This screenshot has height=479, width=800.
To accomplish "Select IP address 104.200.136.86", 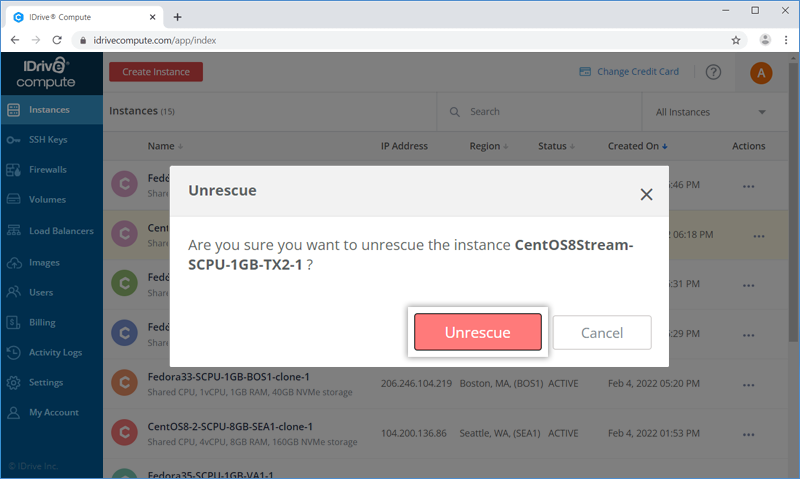I will pos(414,433).
